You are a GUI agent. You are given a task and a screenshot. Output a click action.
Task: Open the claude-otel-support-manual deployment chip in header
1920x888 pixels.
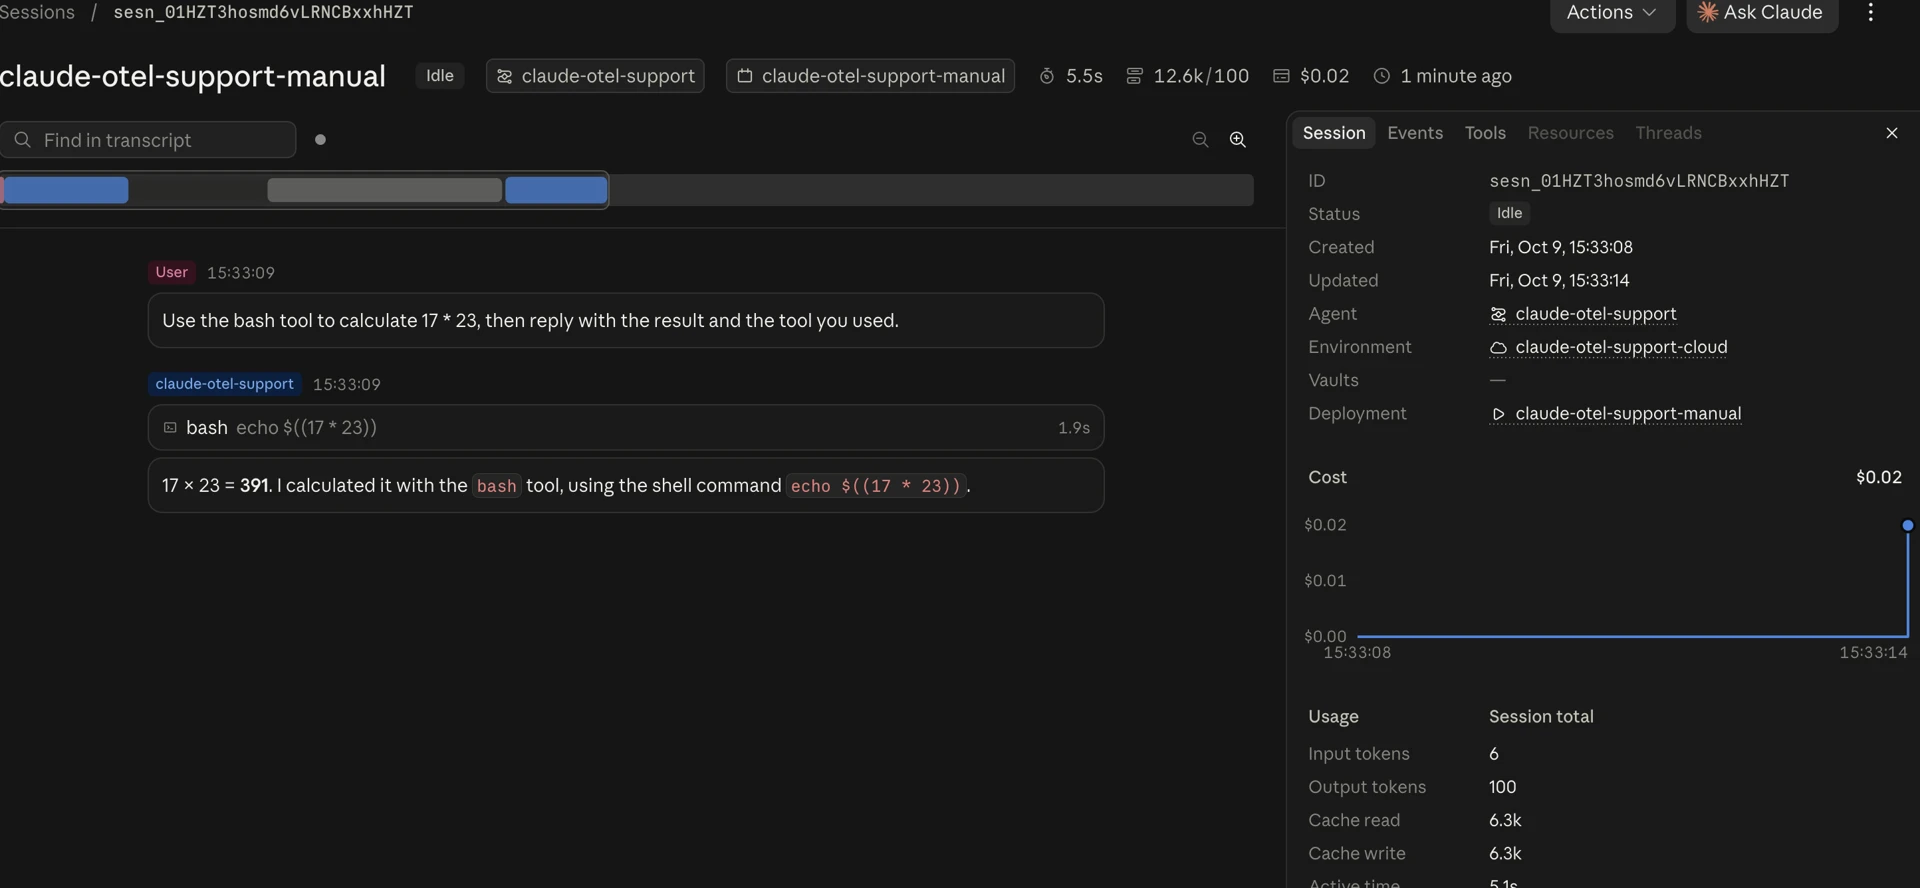(870, 76)
